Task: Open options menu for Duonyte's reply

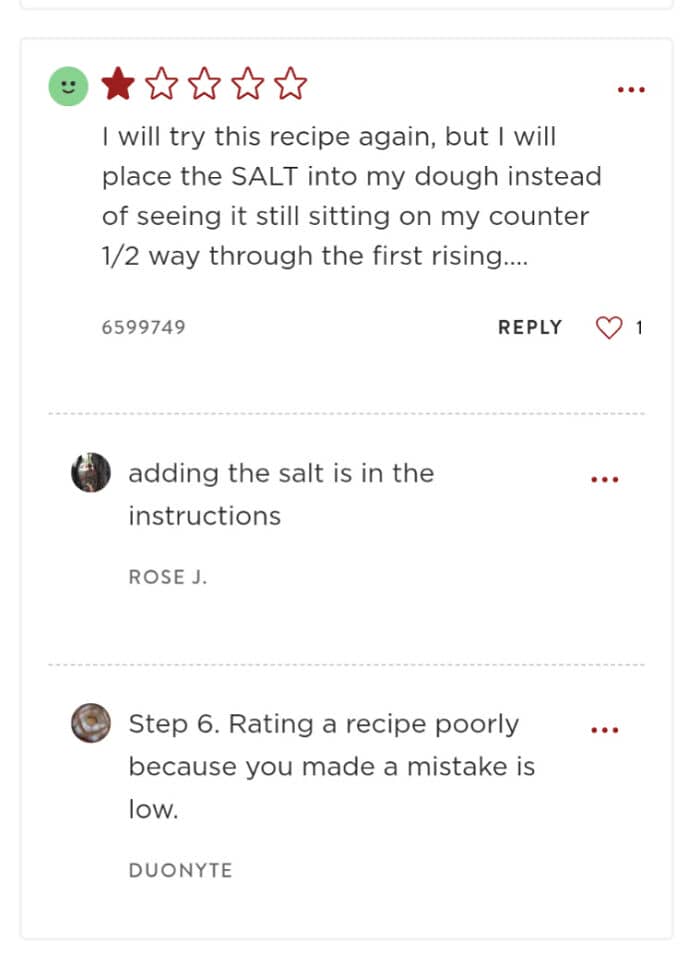Action: (x=605, y=730)
